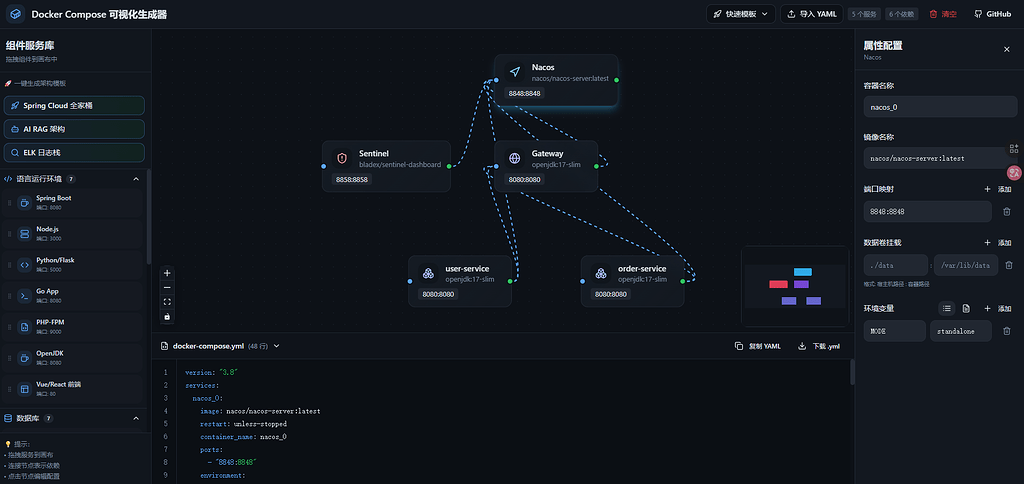
Task: Click the Nacos node's left blue handle
Action: (496, 80)
